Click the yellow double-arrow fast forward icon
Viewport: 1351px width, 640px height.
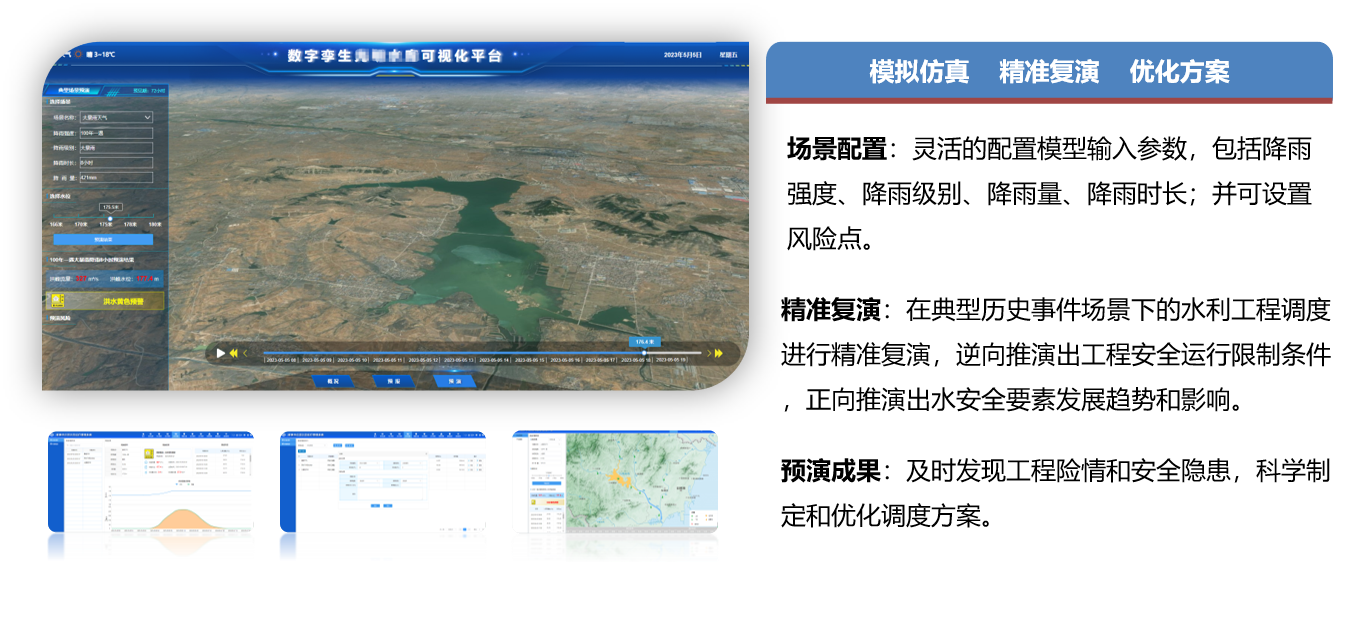[719, 353]
